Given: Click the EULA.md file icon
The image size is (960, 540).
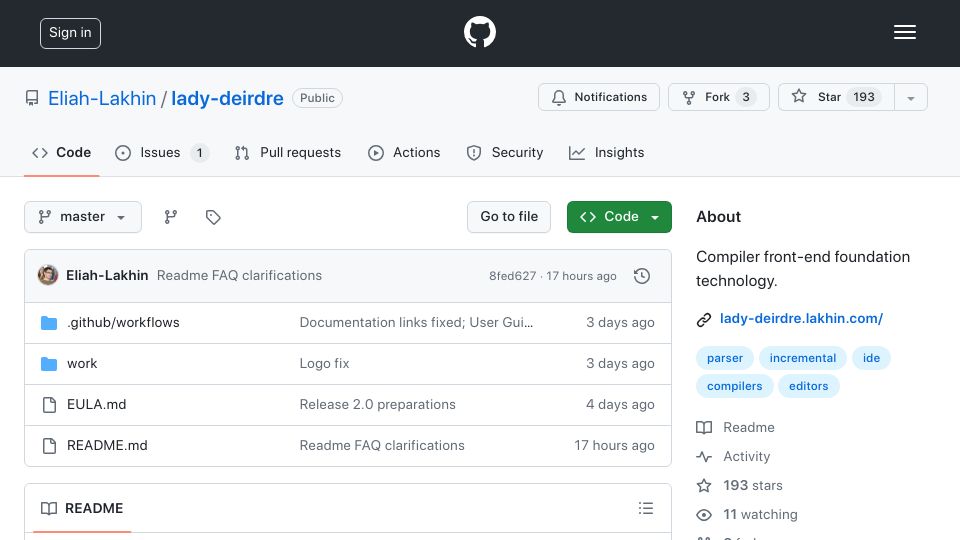Looking at the screenshot, I should 49,405.
